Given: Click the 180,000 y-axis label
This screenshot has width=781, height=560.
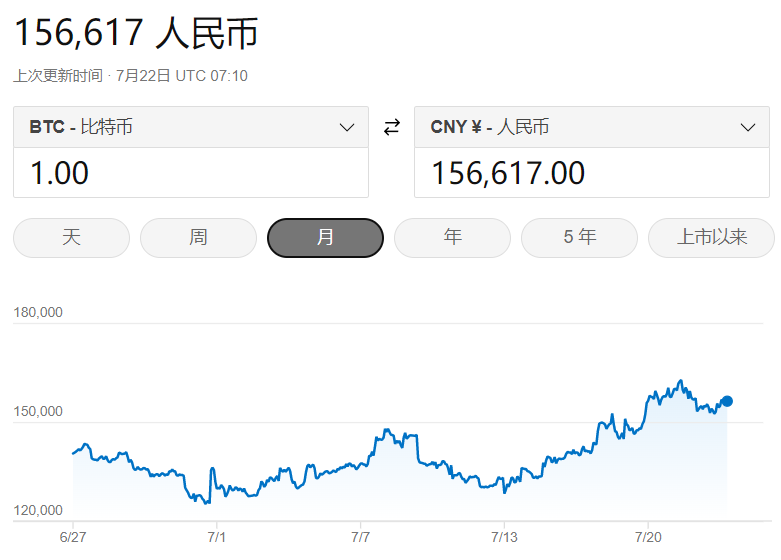Looking at the screenshot, I should point(38,312).
